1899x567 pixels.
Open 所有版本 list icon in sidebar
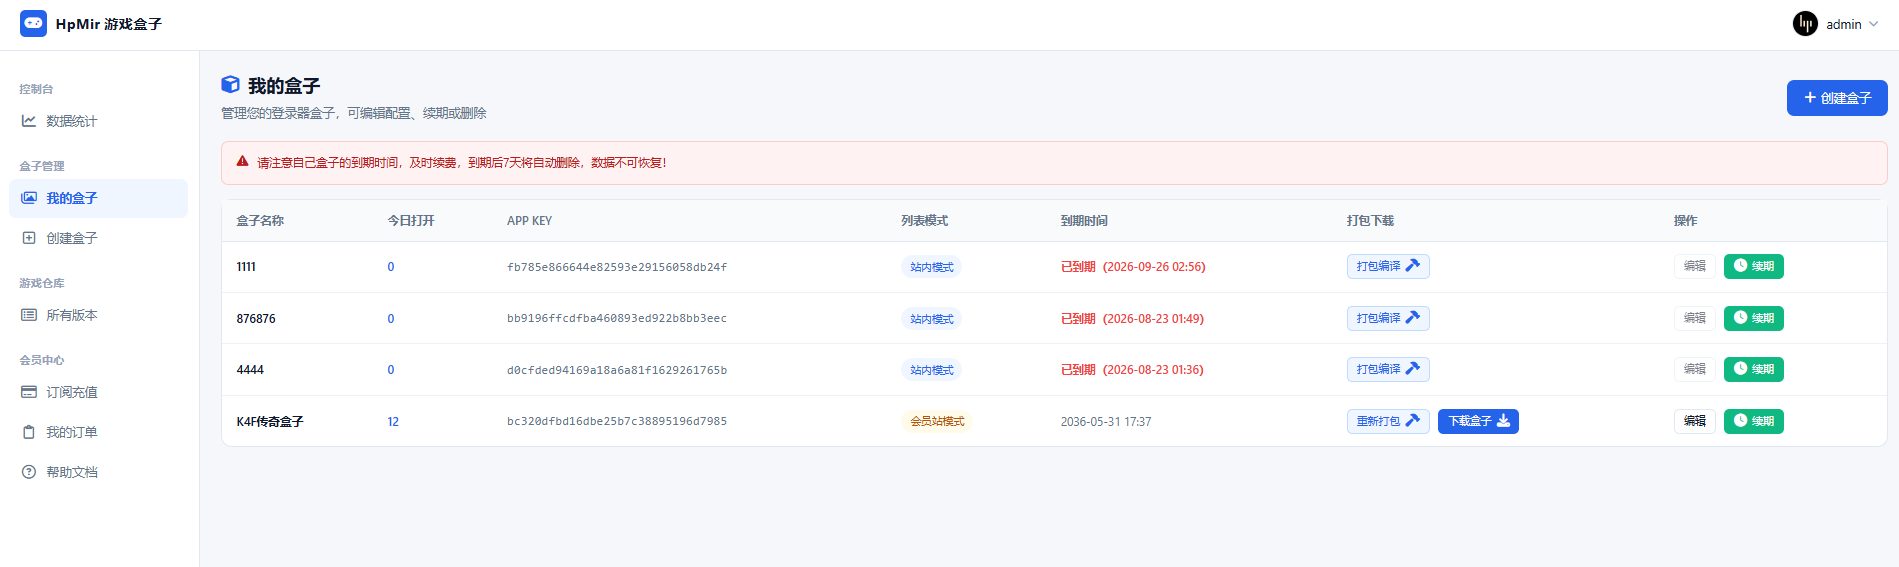(x=29, y=315)
